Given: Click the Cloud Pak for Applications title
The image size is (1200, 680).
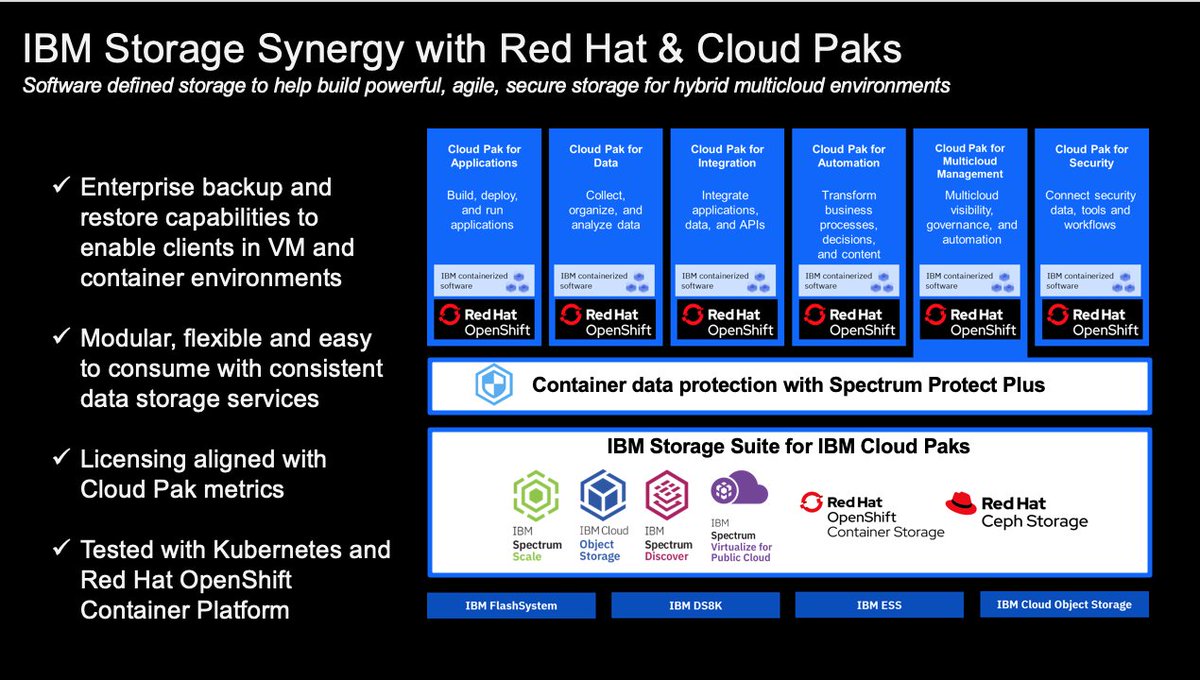Looking at the screenshot, I should tap(484, 156).
